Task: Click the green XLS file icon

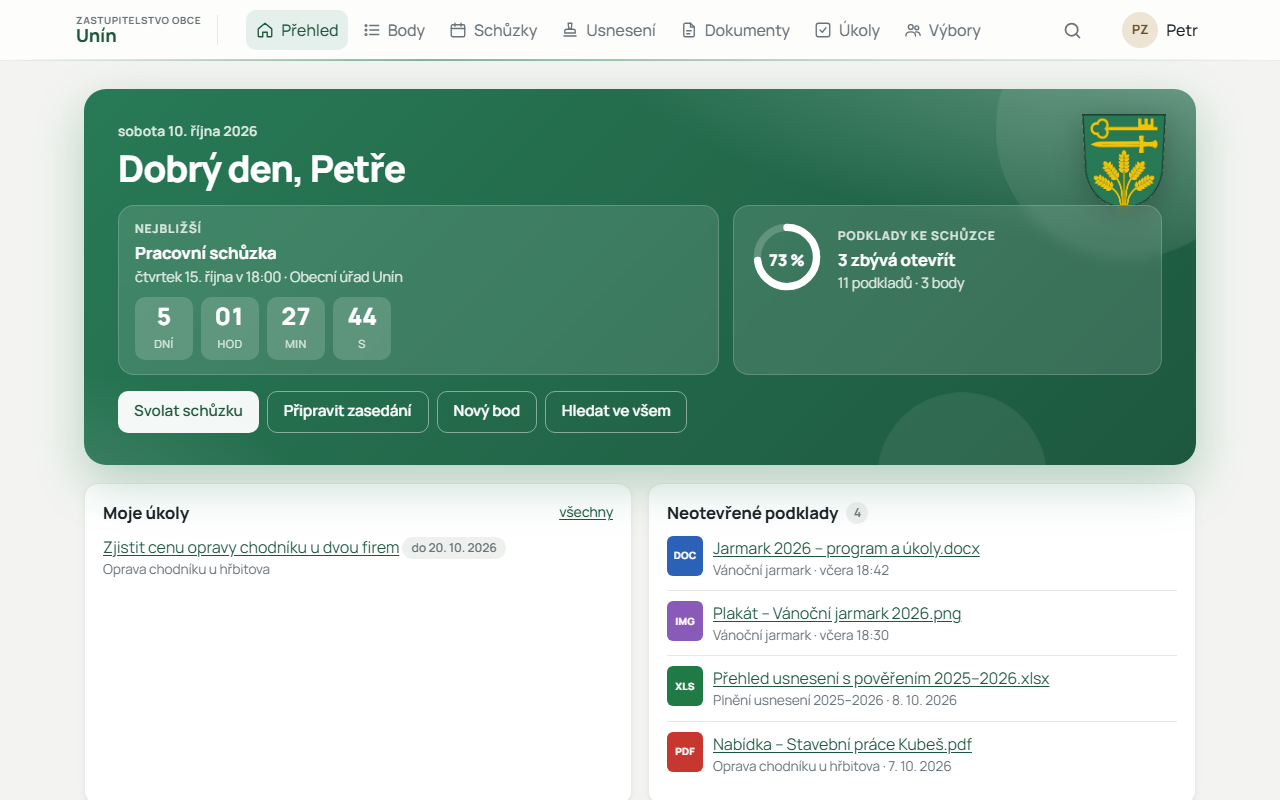Action: click(x=685, y=686)
